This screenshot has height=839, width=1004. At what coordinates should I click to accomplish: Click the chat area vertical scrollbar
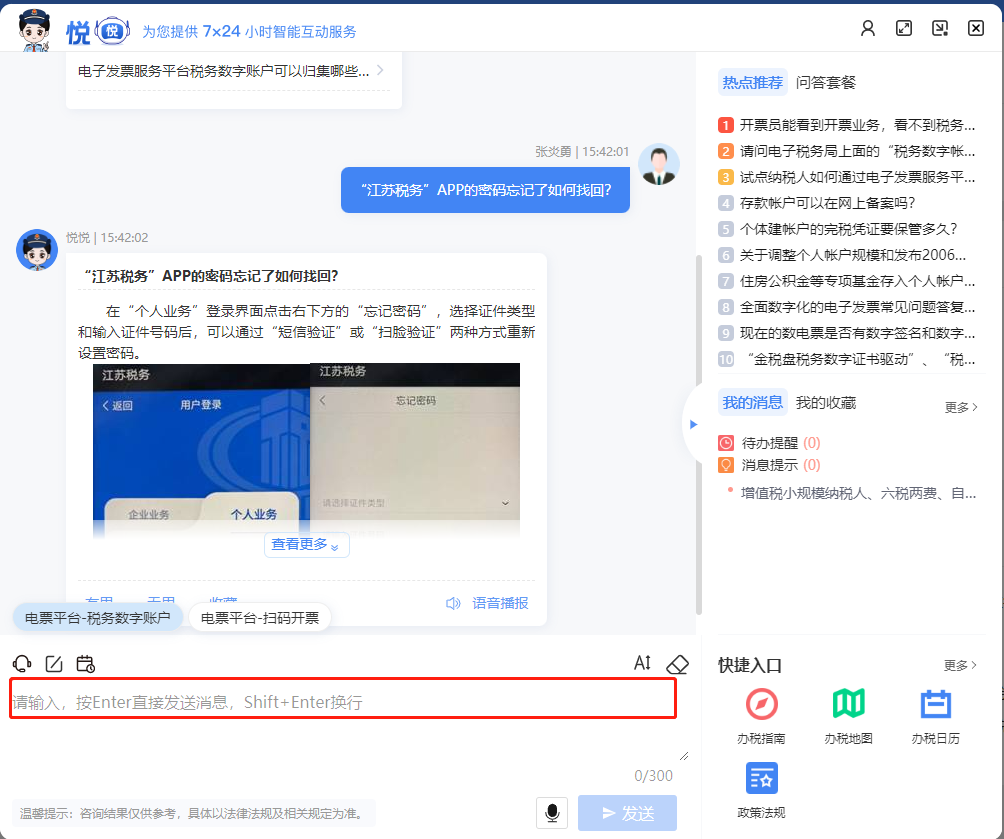pos(699,435)
